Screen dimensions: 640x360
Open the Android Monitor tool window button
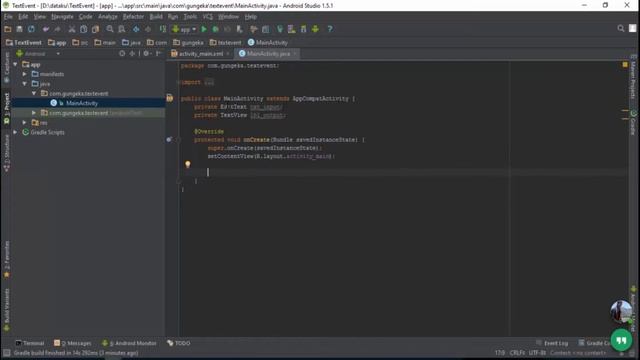coord(129,343)
